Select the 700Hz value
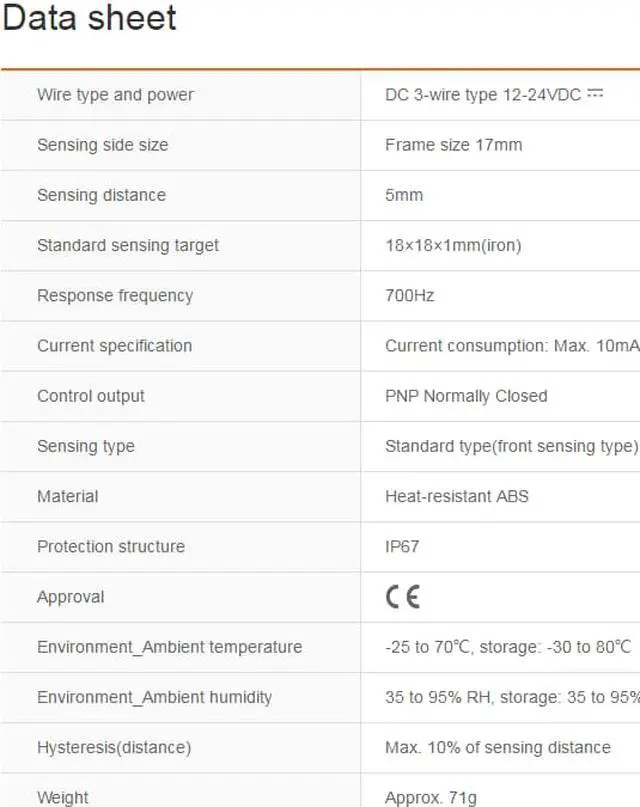 point(409,296)
